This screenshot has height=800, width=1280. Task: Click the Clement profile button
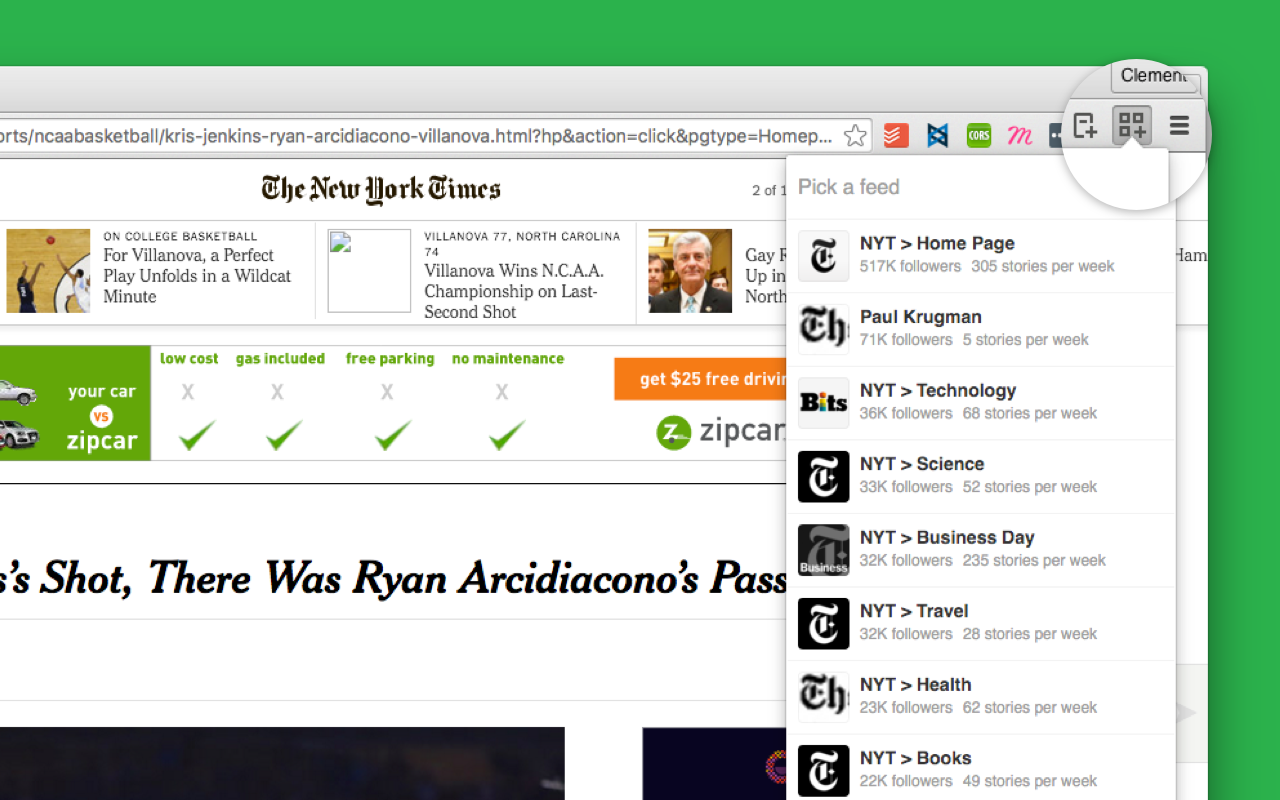click(x=1154, y=76)
